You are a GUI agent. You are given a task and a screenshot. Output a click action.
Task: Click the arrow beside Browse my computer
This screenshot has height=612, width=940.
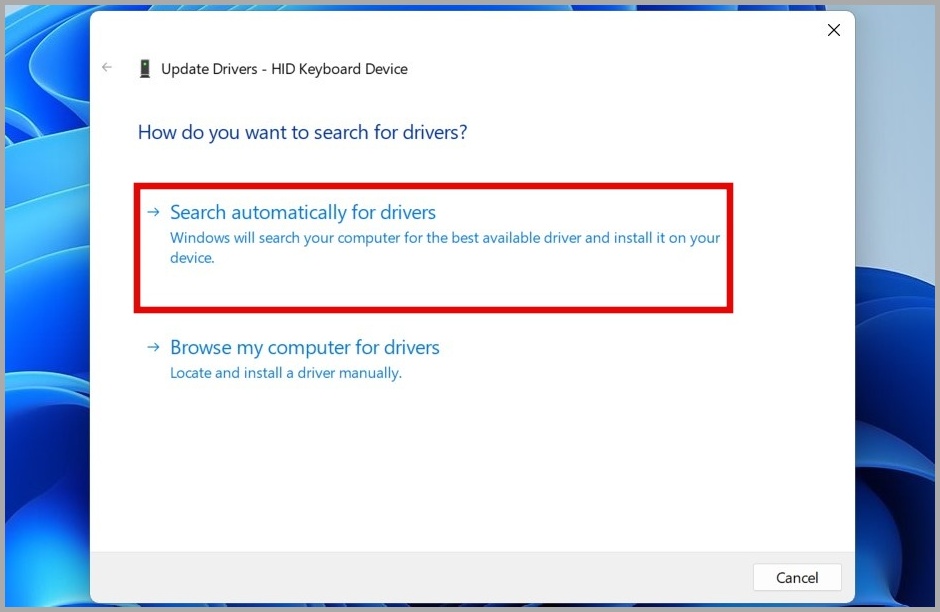tap(153, 347)
